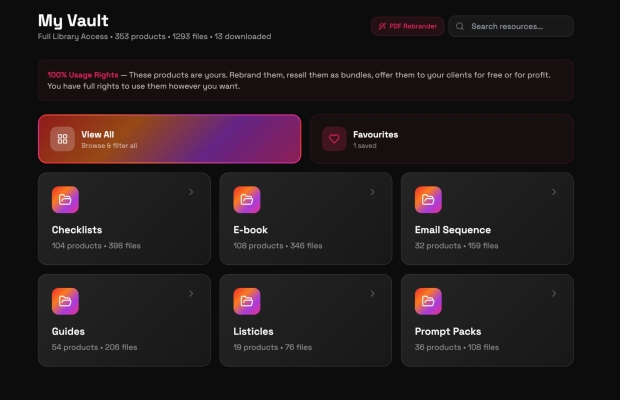The height and width of the screenshot is (400, 620).
Task: Switch to the Favourites tab
Action: pyautogui.click(x=442, y=139)
